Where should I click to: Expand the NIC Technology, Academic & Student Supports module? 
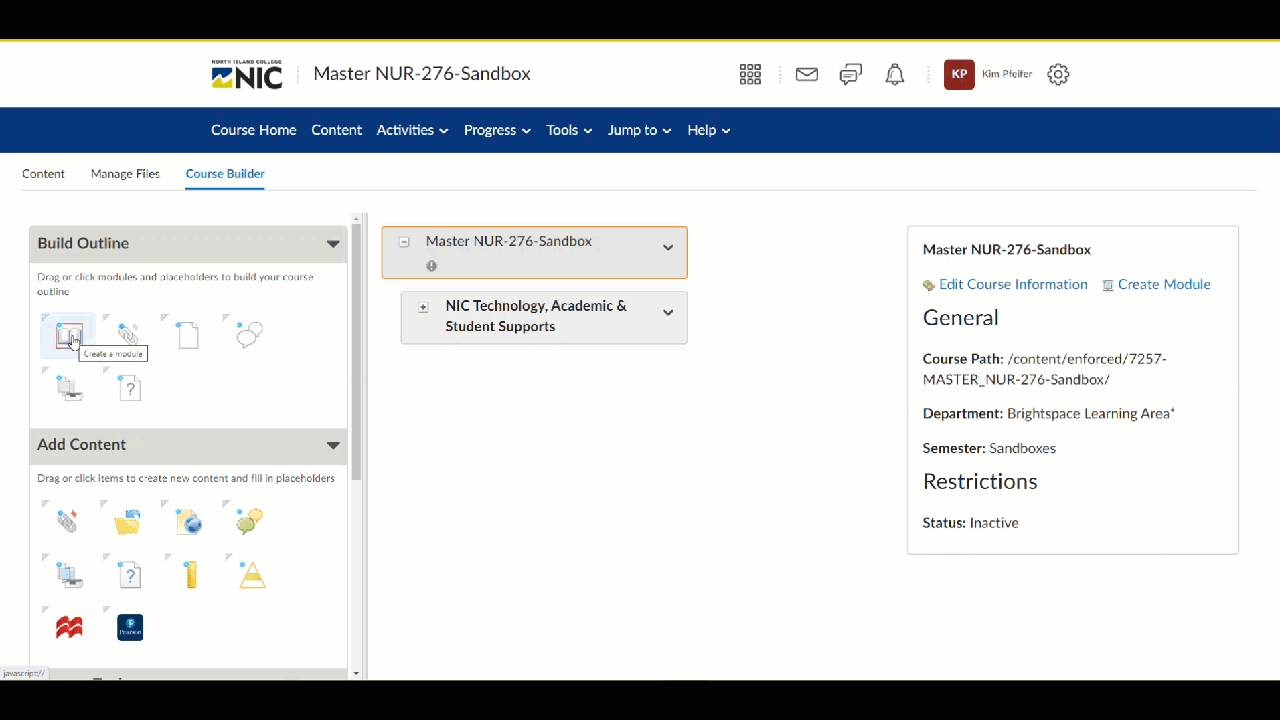click(423, 307)
